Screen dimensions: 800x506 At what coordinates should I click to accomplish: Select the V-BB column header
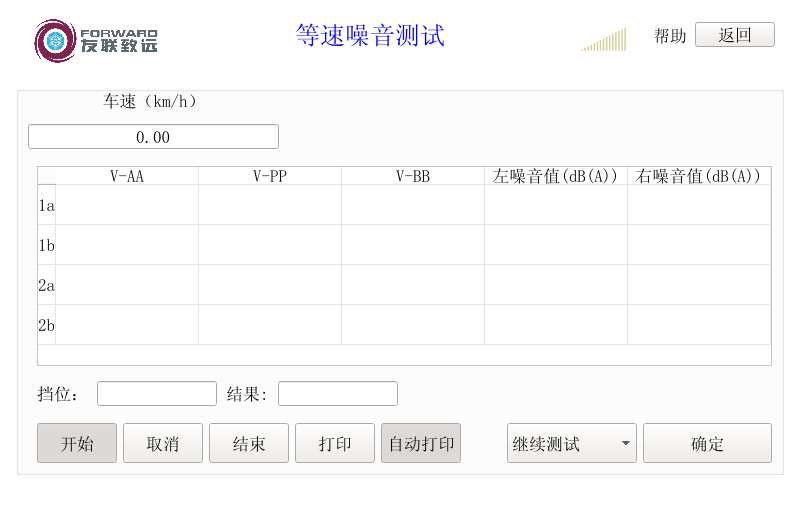point(413,176)
